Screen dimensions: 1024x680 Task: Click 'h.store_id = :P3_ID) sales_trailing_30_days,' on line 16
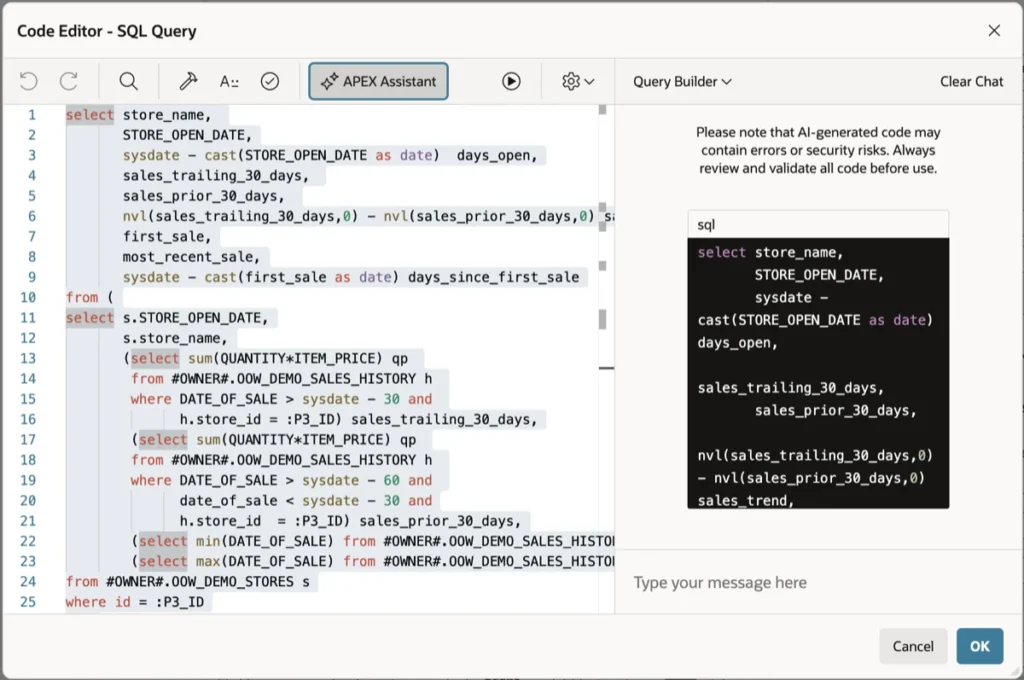click(x=358, y=419)
